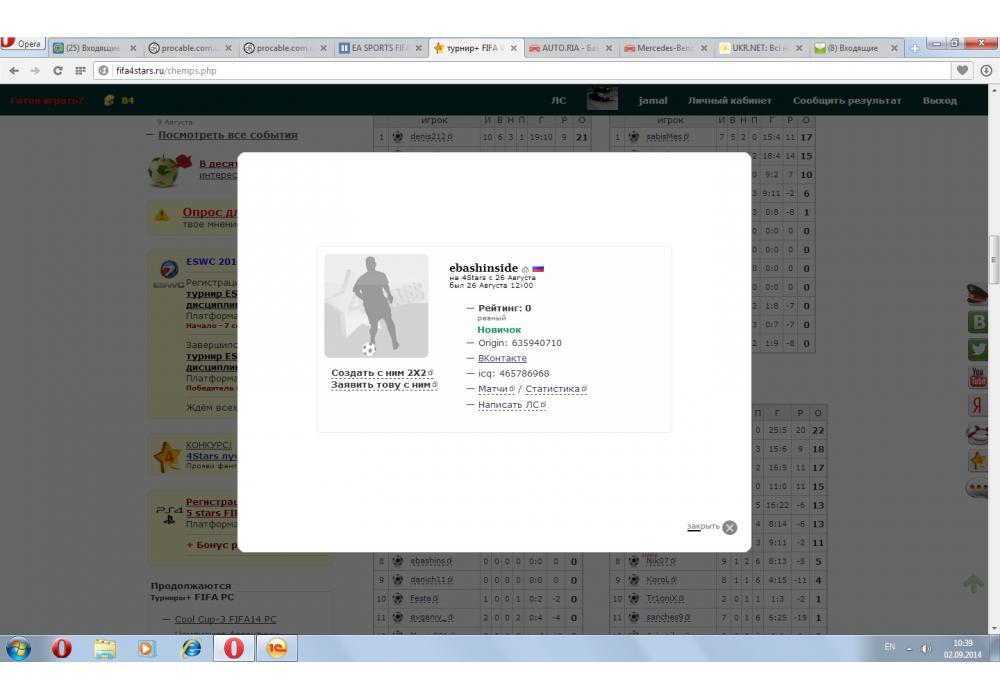Open Internet Explorer from the taskbar
The width and height of the screenshot is (1000, 700).
pos(191,648)
